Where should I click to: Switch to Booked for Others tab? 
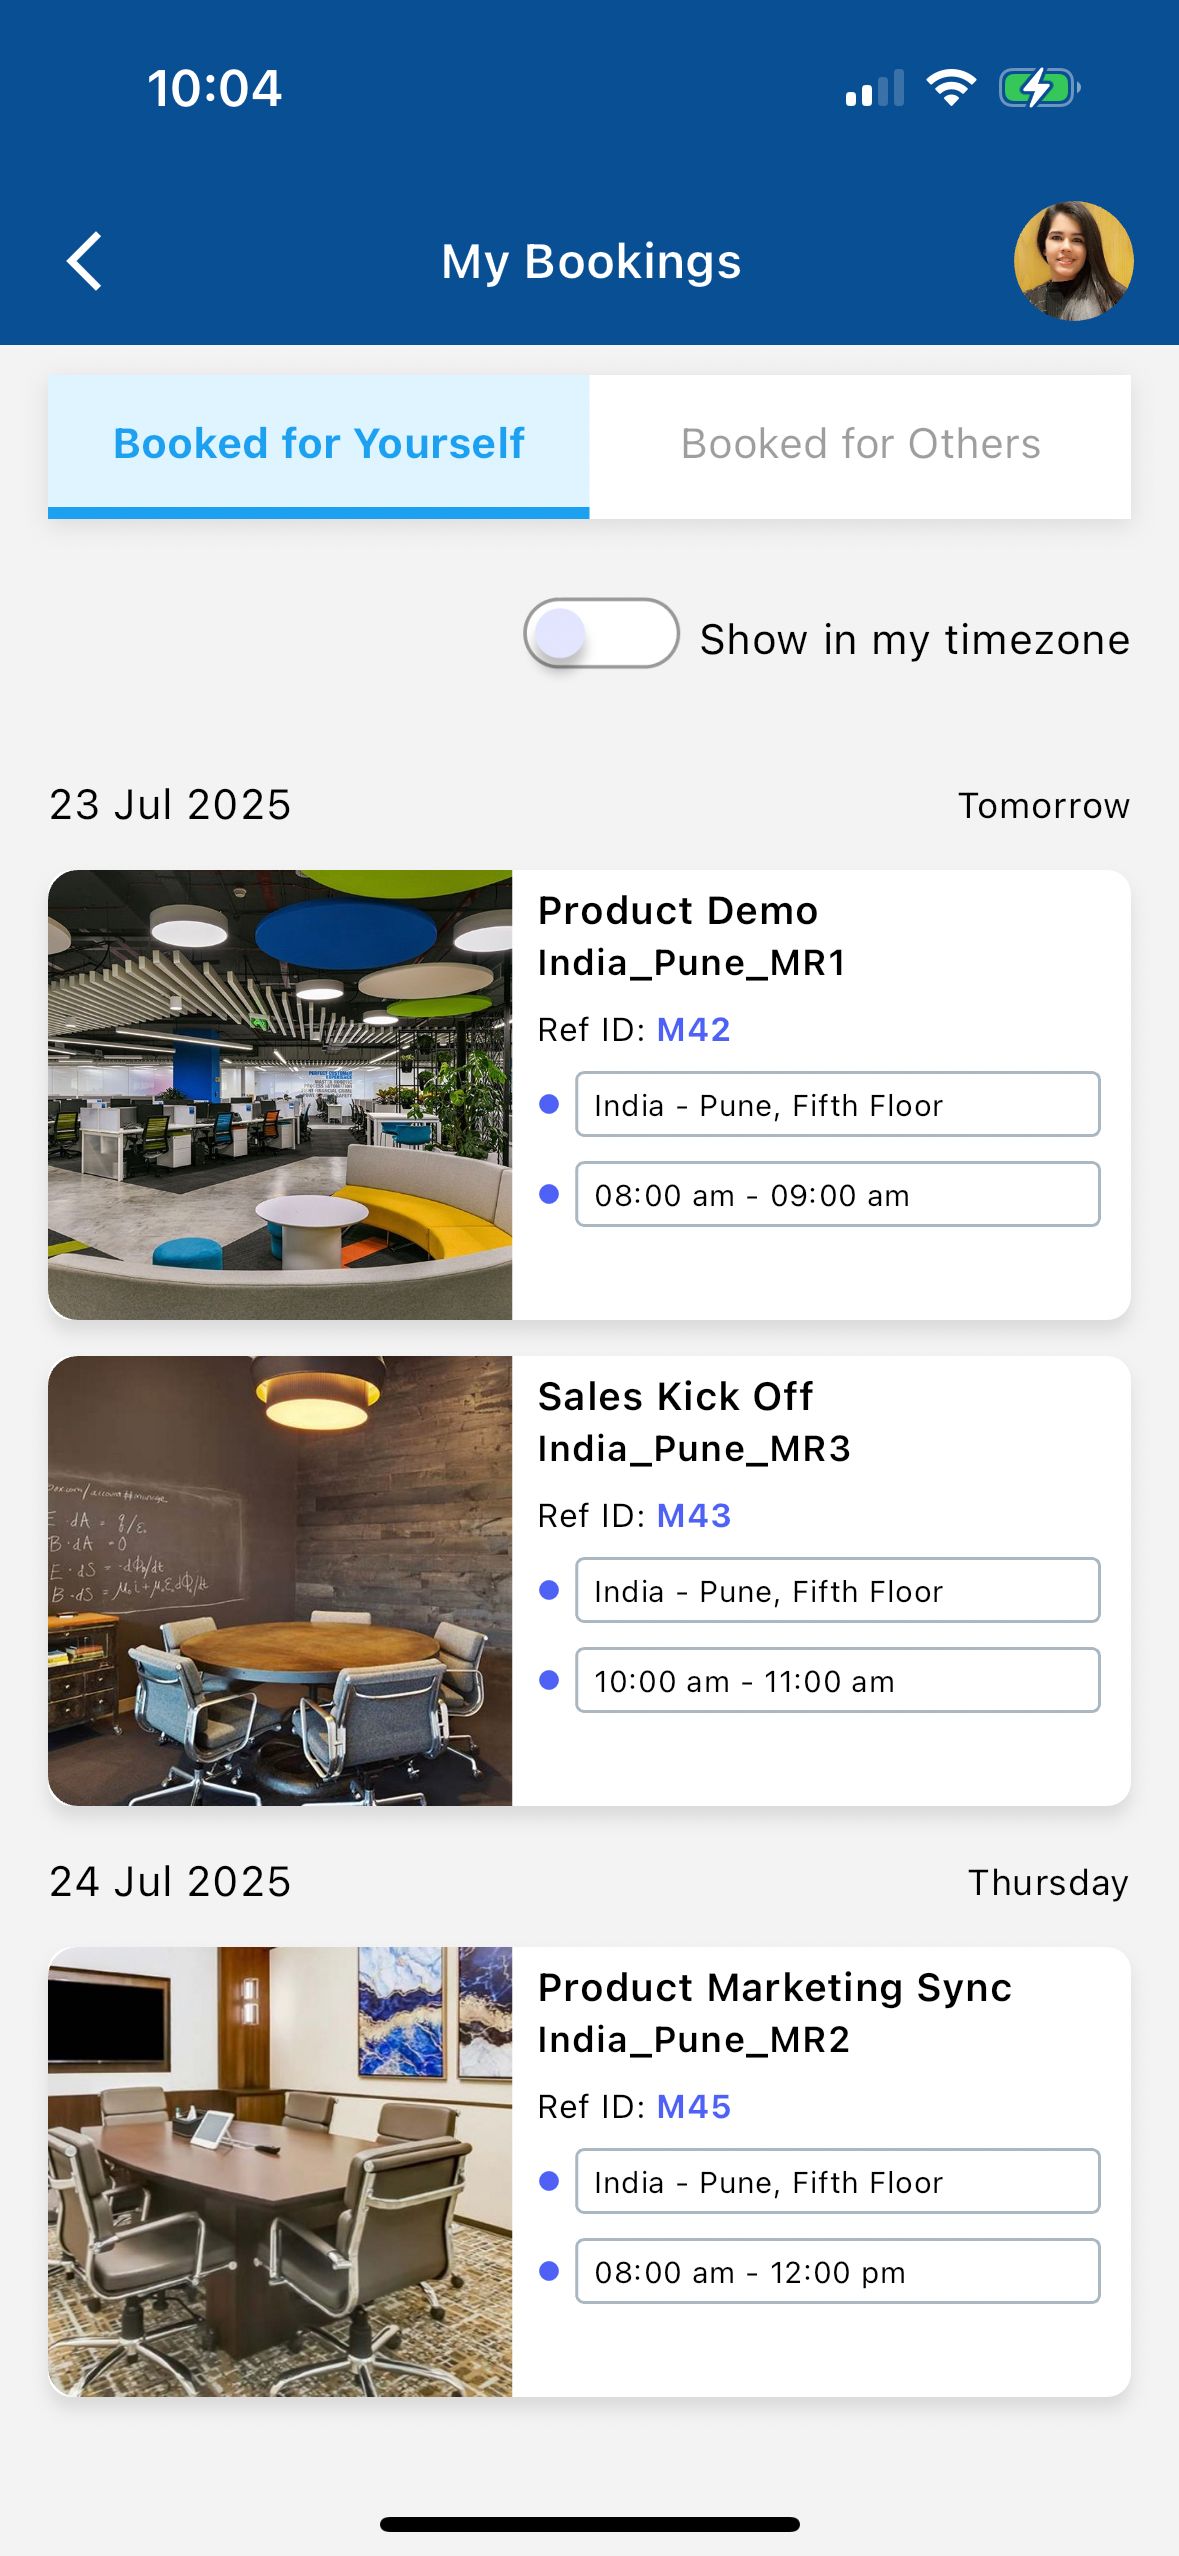(860, 444)
